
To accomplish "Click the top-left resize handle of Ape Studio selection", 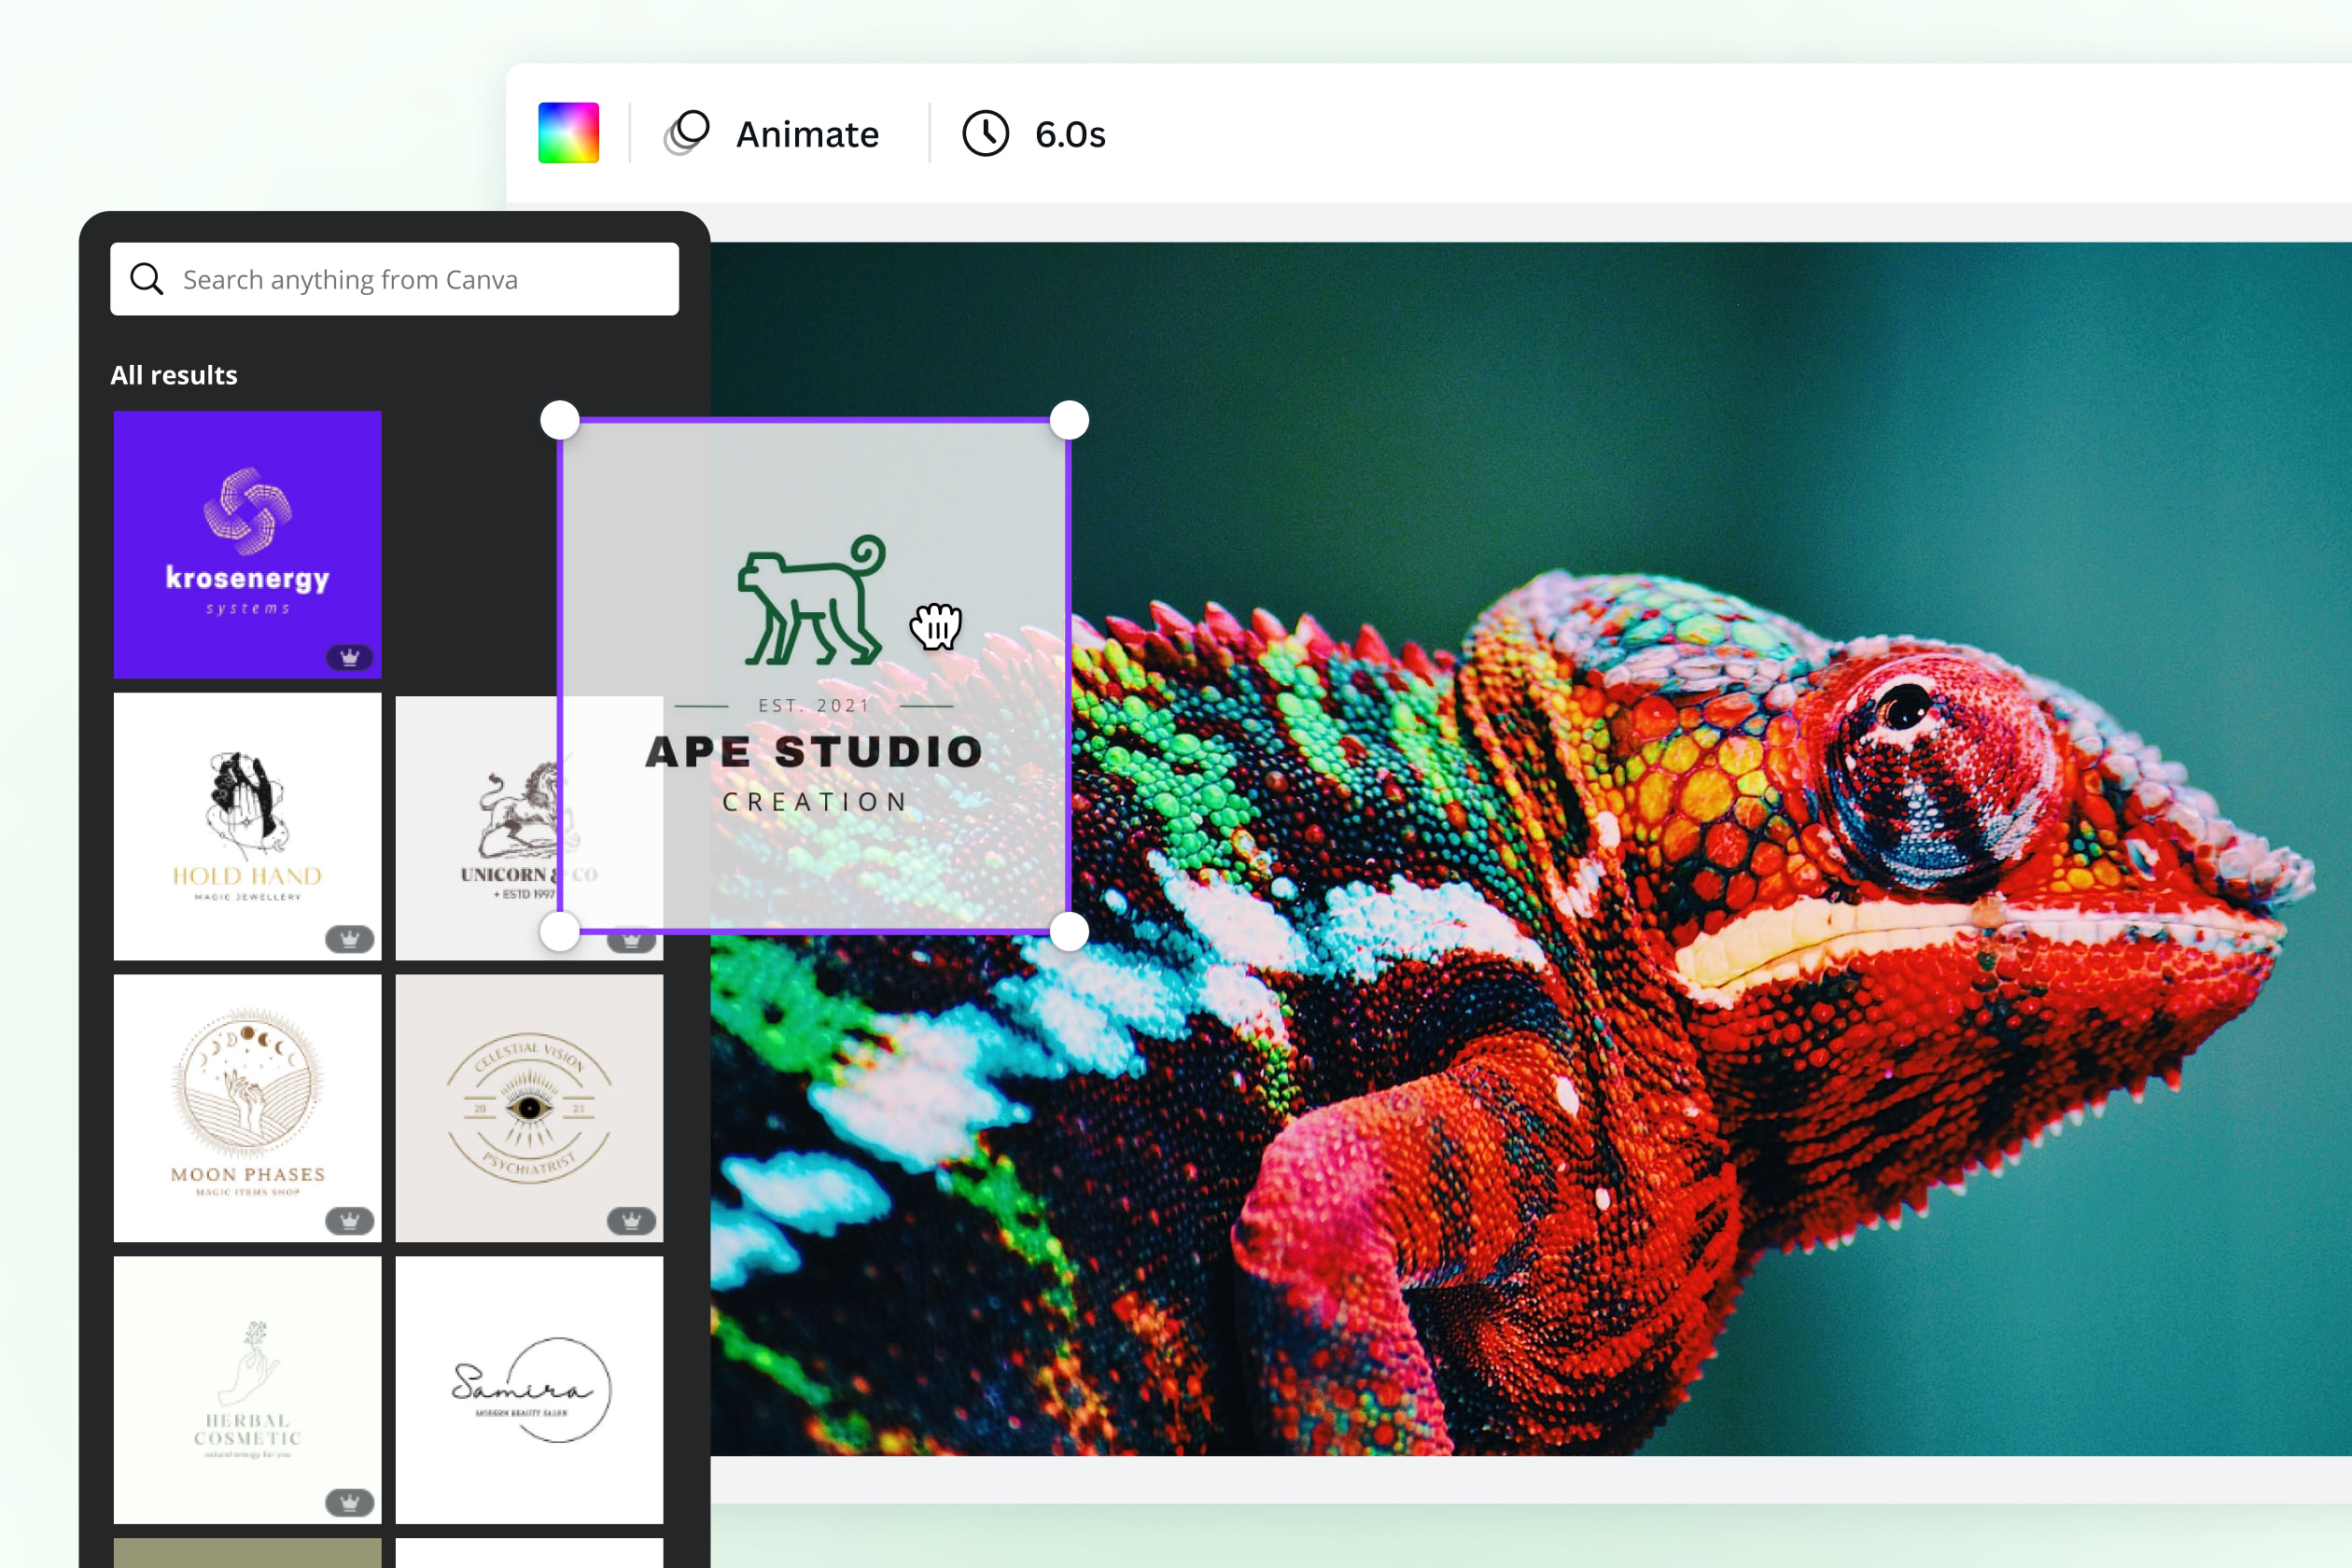I will [560, 421].
